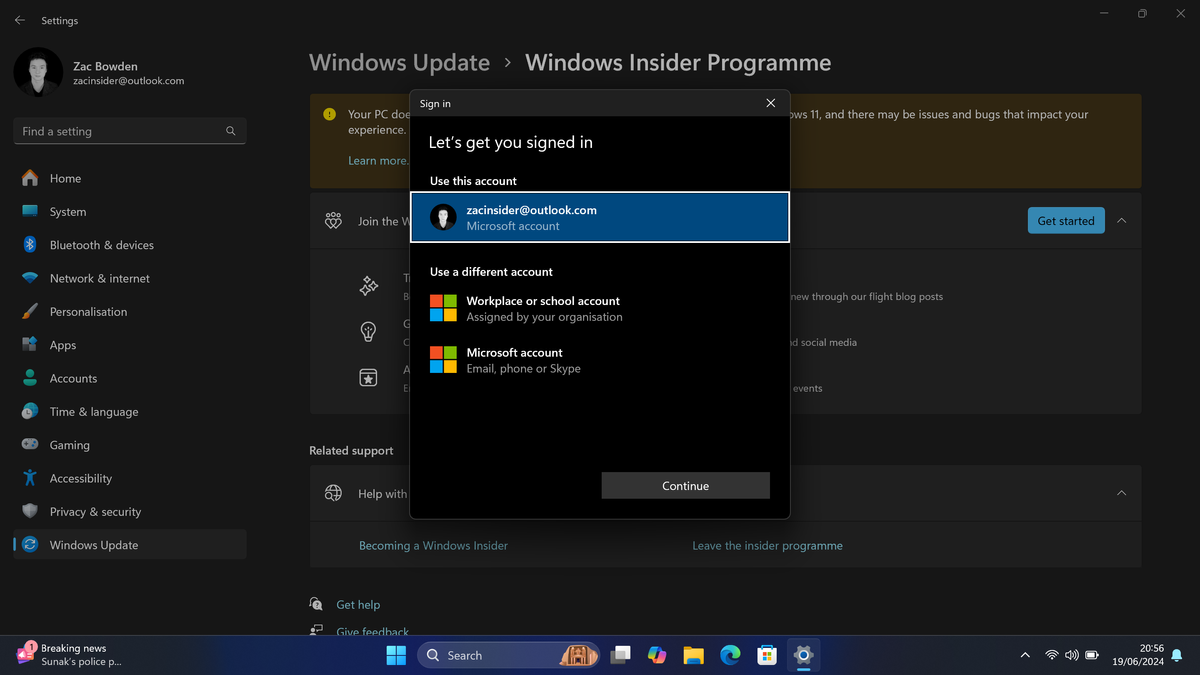Collapse the Windows Insider Programme join section
This screenshot has width=1200, height=675.
point(1121,221)
